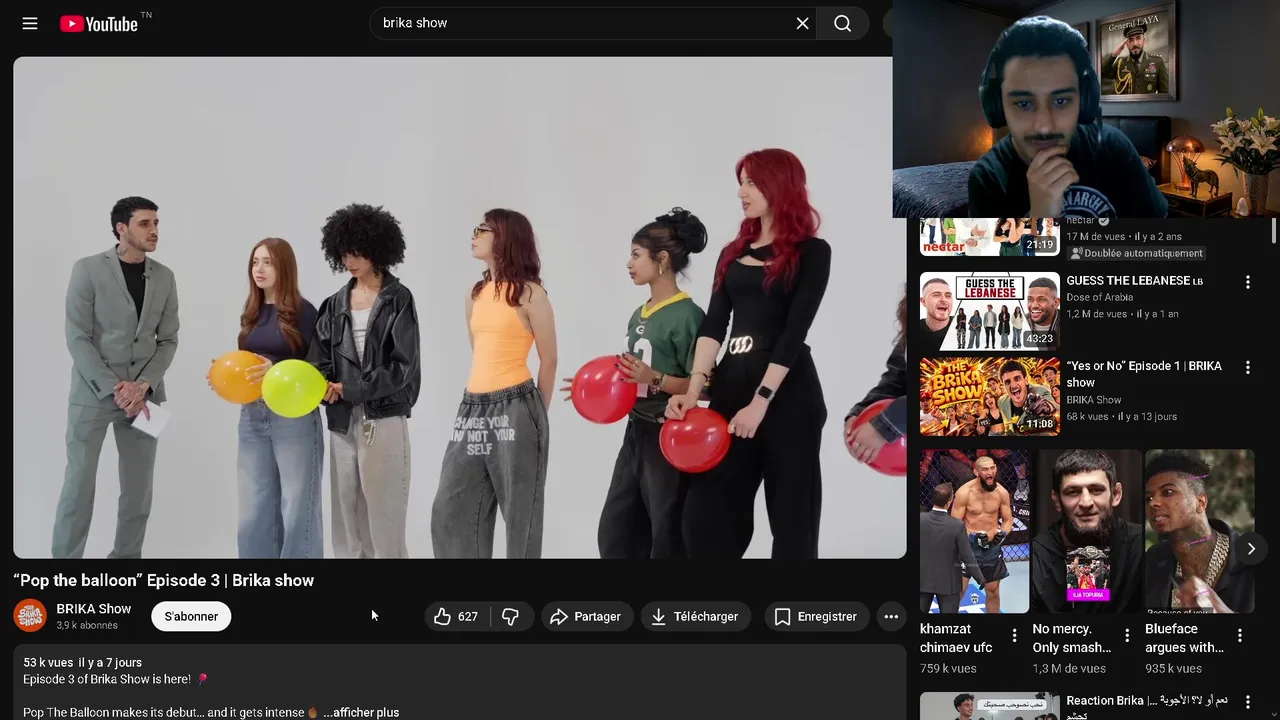Open options for khamzat chimaev ufc short
This screenshot has height=720, width=1280.
(1014, 636)
